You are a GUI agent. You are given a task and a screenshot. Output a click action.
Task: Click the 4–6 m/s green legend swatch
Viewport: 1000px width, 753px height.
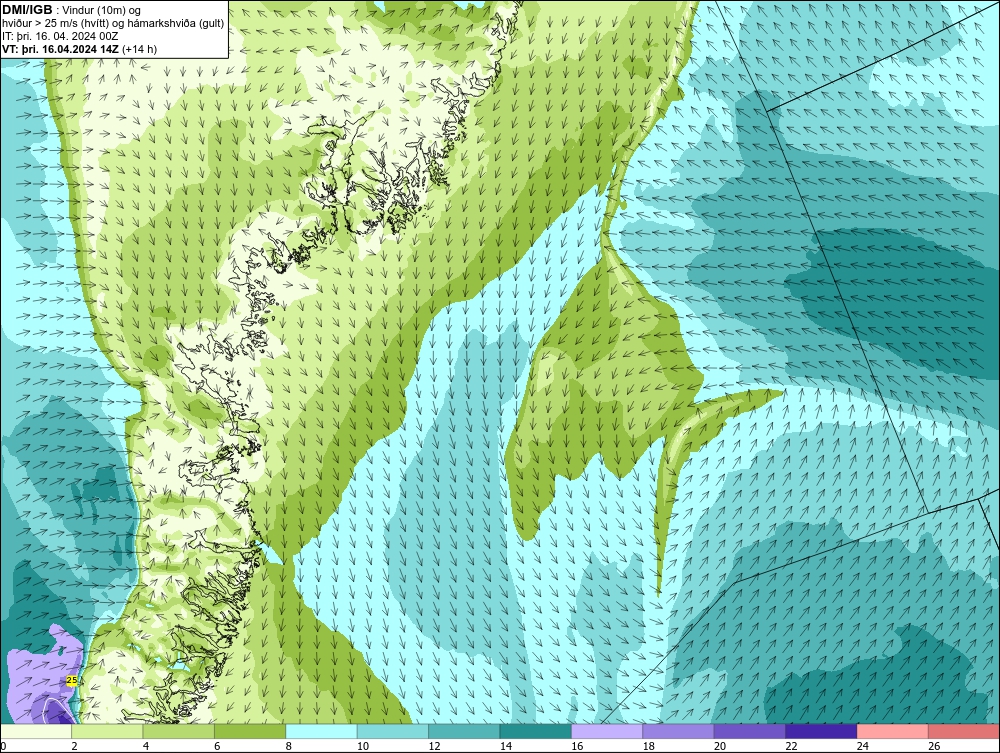tap(179, 731)
